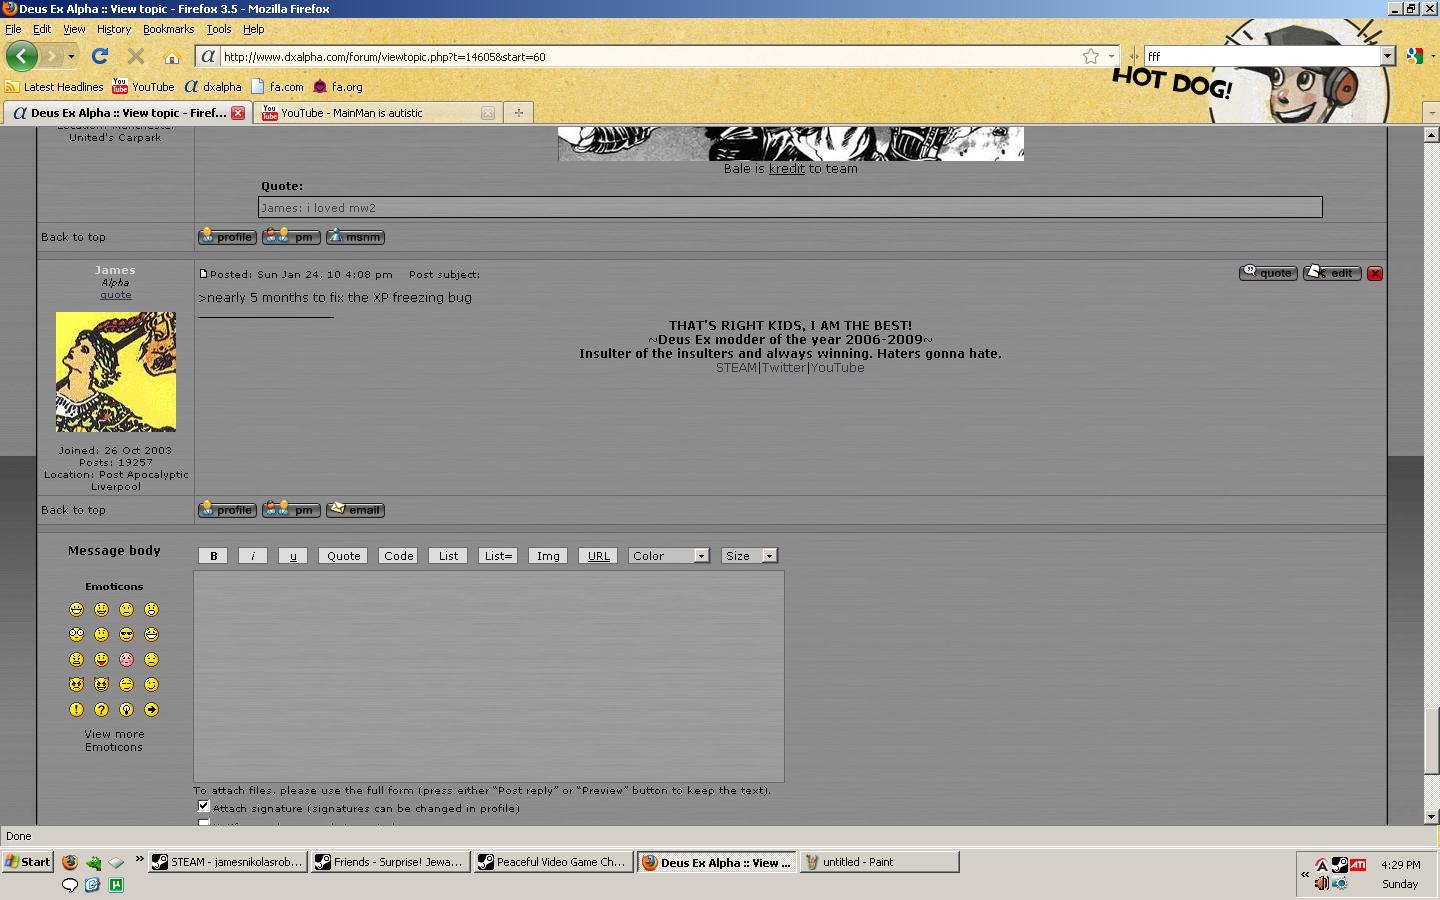This screenshot has width=1440, height=900.
Task: Click the page vertical scrollbar thumb
Action: tap(1431, 740)
